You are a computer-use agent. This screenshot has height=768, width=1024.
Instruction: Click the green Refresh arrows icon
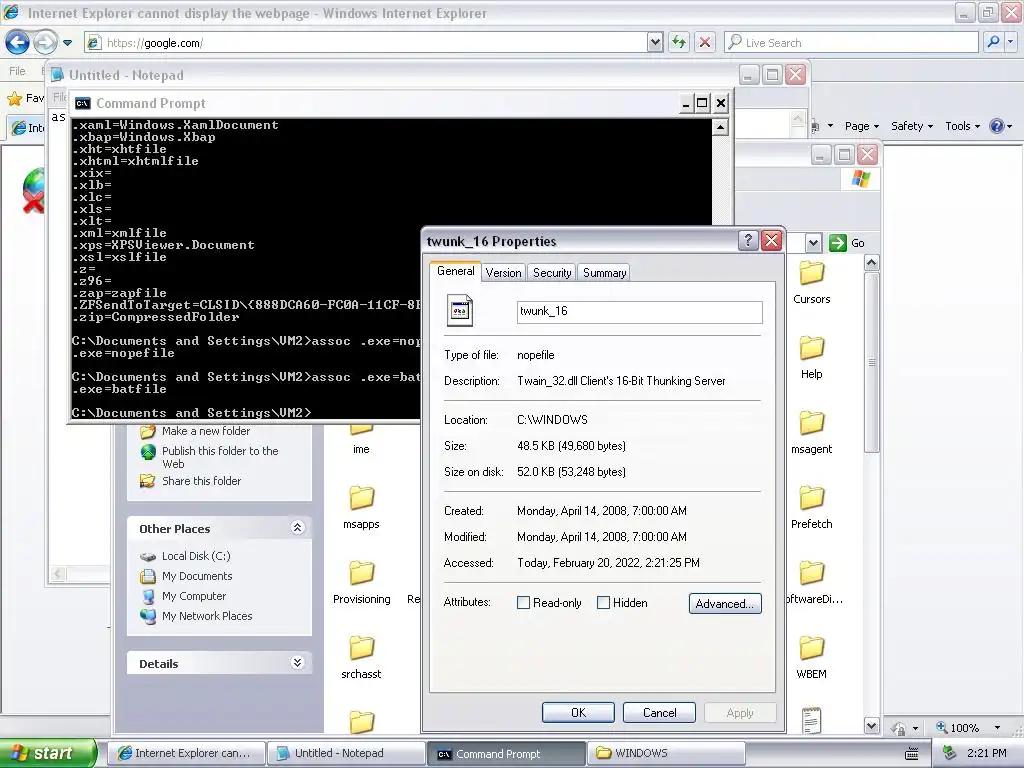coord(679,43)
